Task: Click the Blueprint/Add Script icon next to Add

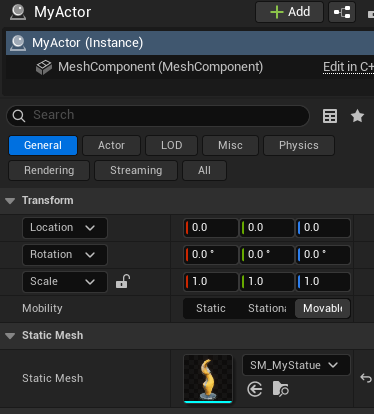Action: 342,12
